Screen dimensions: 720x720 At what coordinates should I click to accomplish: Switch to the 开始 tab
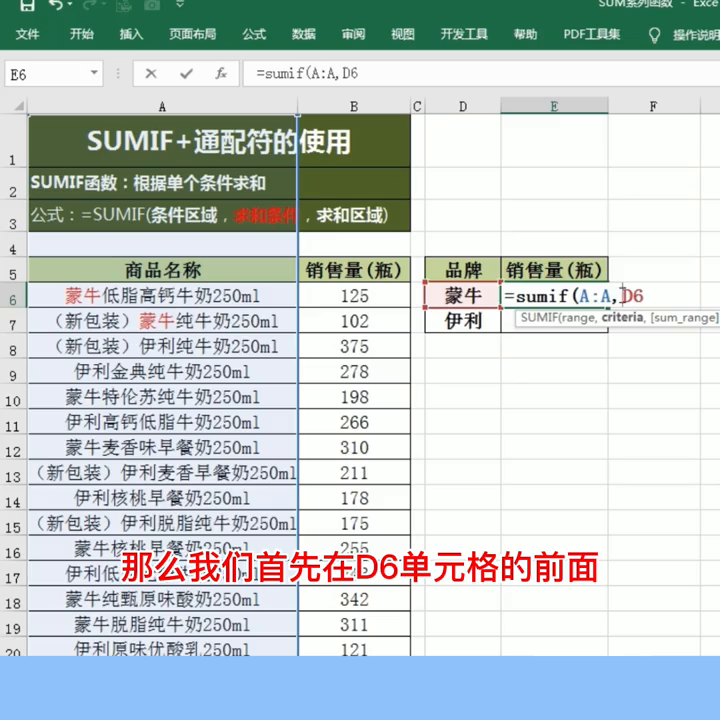[x=81, y=34]
